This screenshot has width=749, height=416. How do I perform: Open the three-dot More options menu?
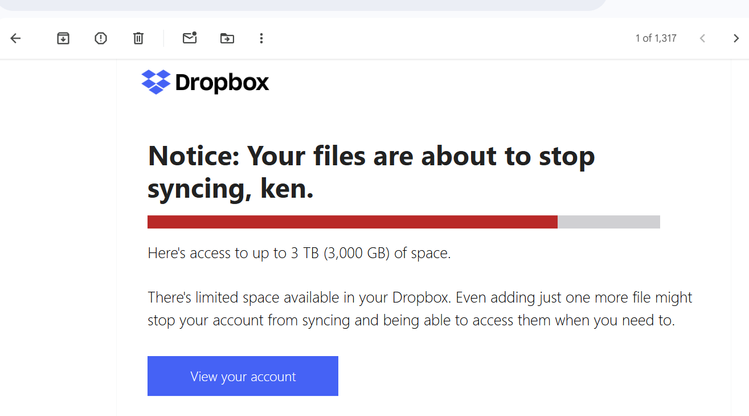[261, 38]
